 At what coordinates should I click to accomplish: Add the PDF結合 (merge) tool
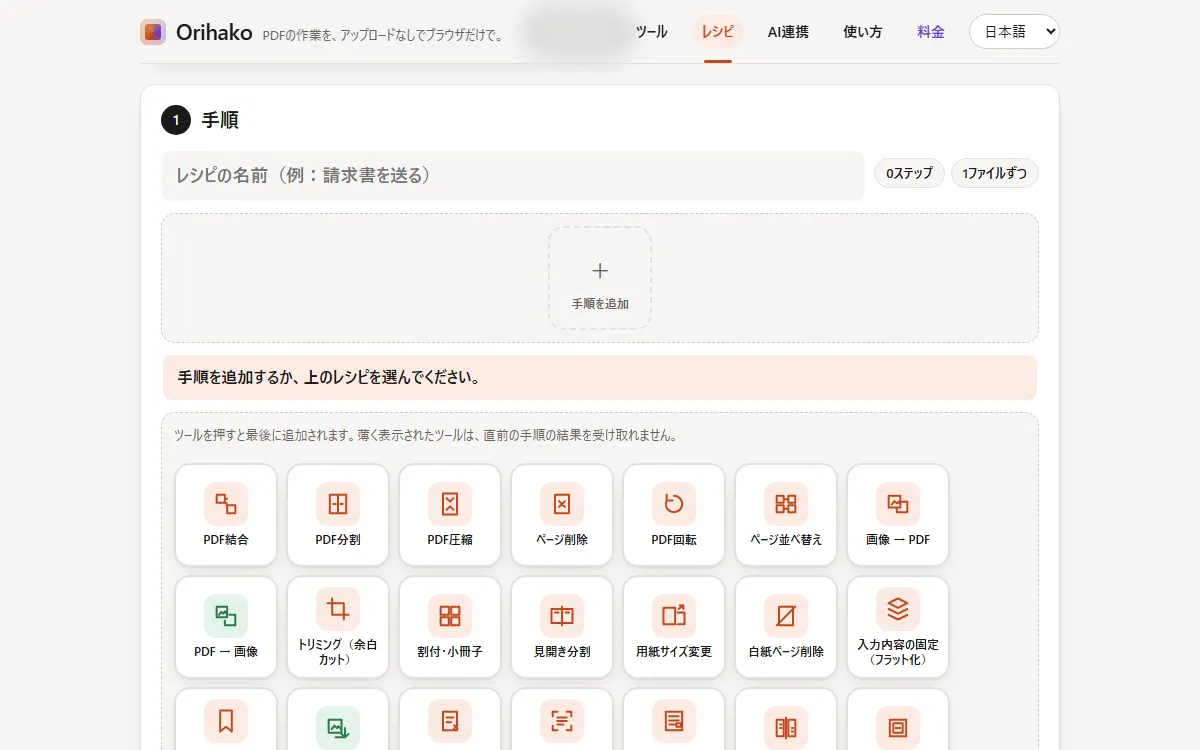[x=226, y=515]
